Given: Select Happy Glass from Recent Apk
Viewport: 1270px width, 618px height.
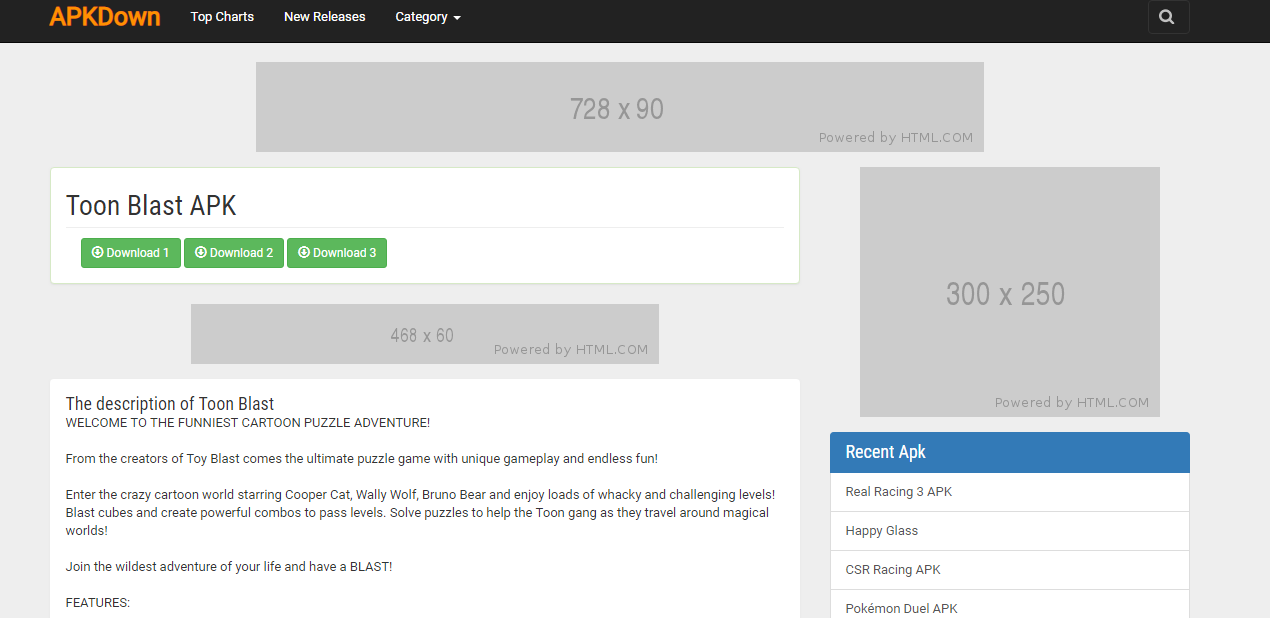Looking at the screenshot, I should point(881,531).
